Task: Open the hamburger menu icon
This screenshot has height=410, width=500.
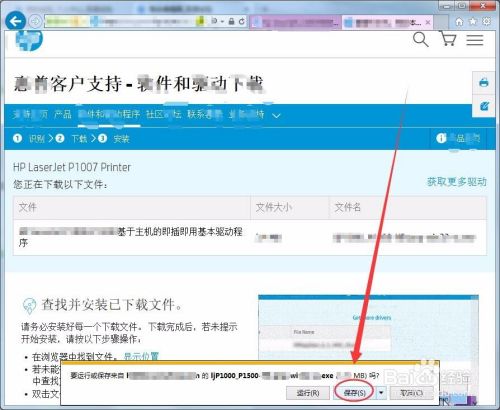Action: [x=475, y=40]
